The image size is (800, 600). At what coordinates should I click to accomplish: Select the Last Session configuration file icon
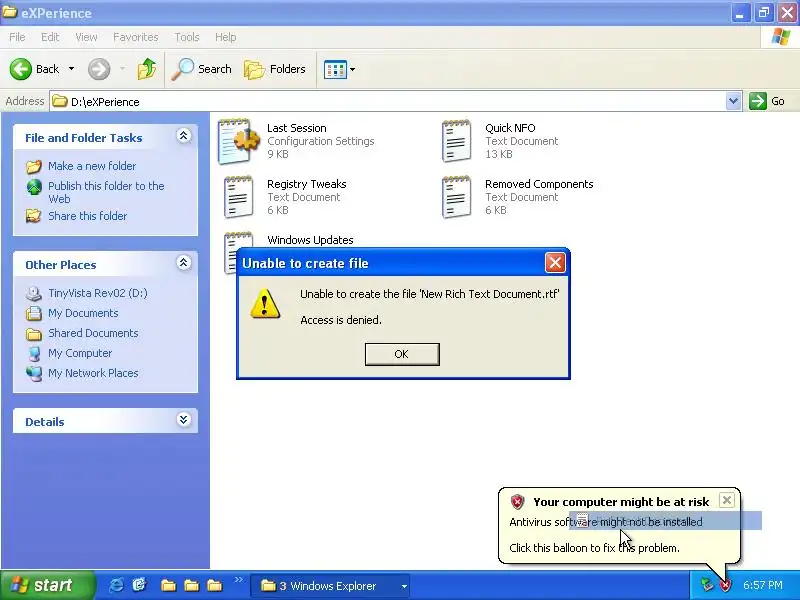click(238, 141)
